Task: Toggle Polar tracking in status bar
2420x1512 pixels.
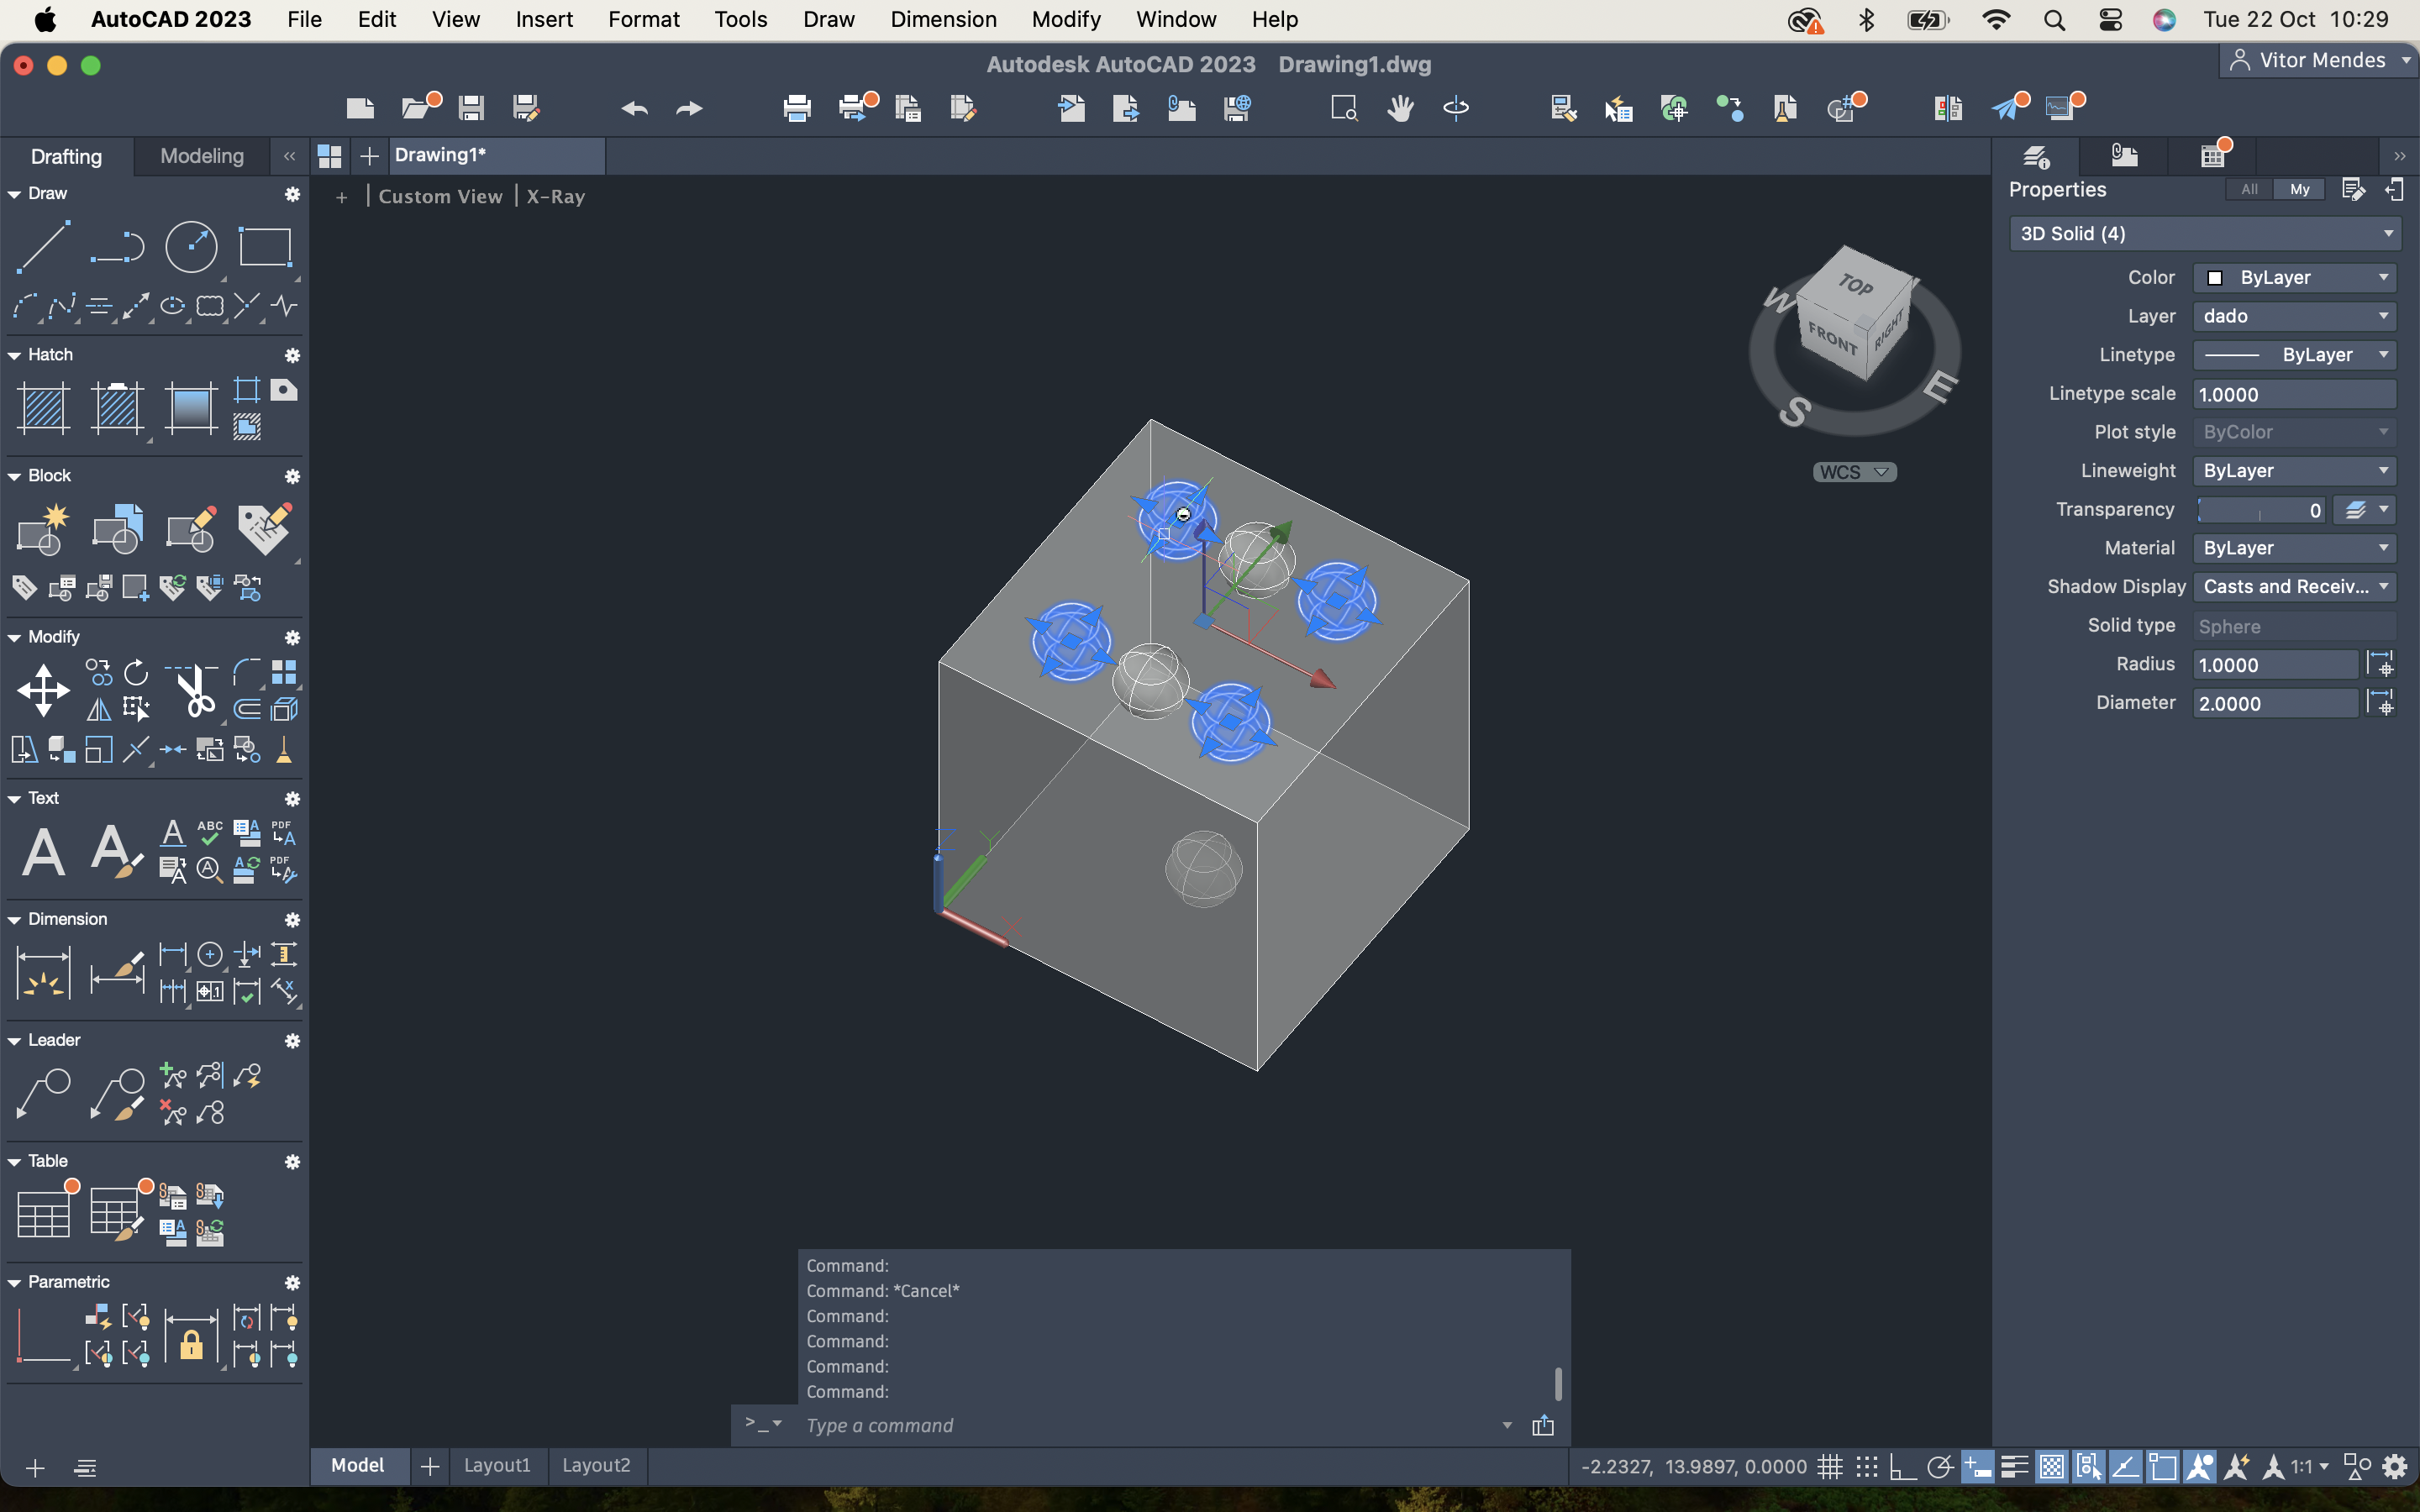Action: (1940, 1467)
